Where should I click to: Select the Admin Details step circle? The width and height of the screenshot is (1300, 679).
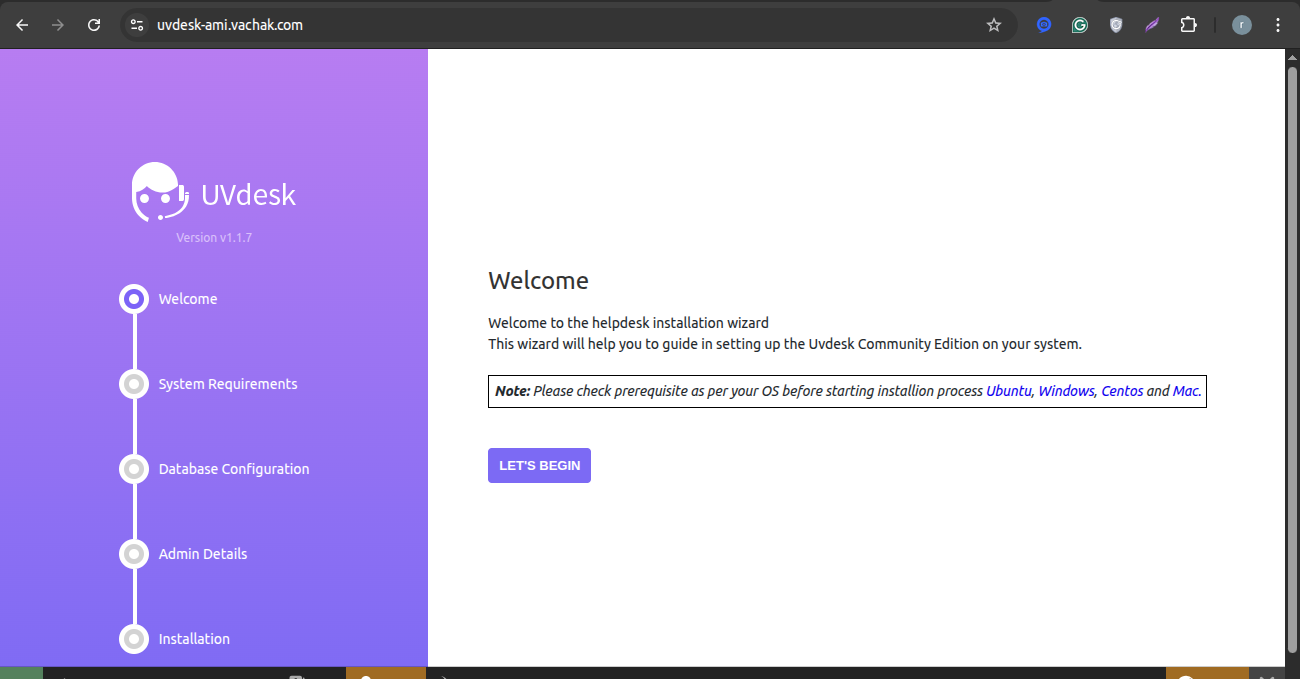coord(134,554)
